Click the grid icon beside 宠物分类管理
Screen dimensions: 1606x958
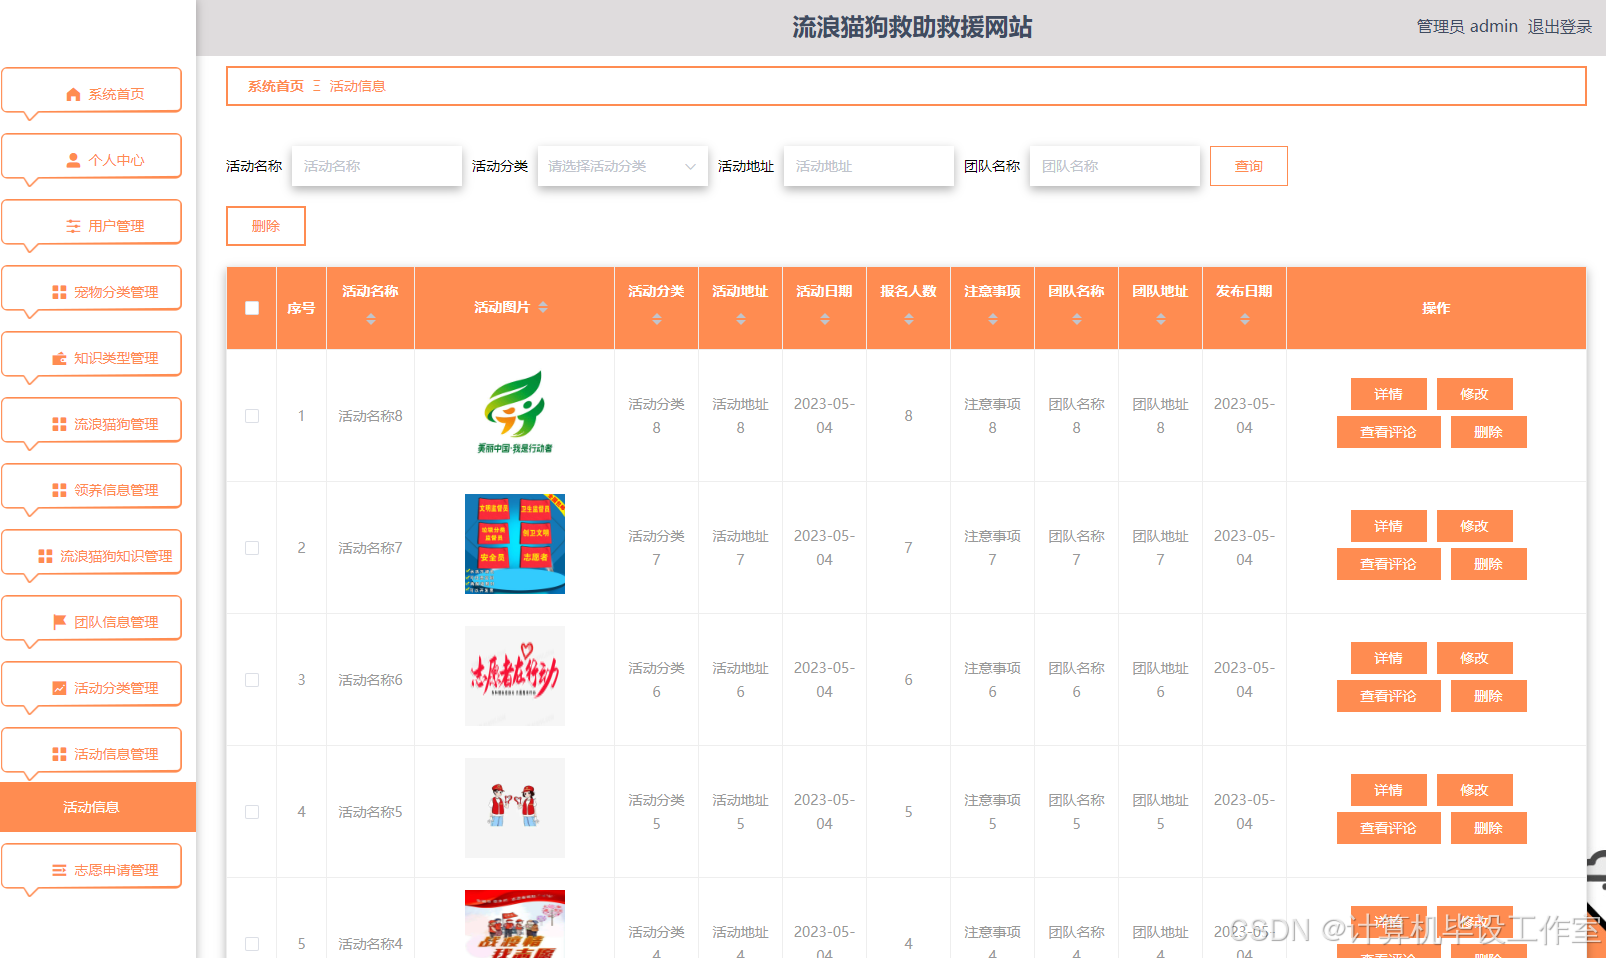(59, 292)
